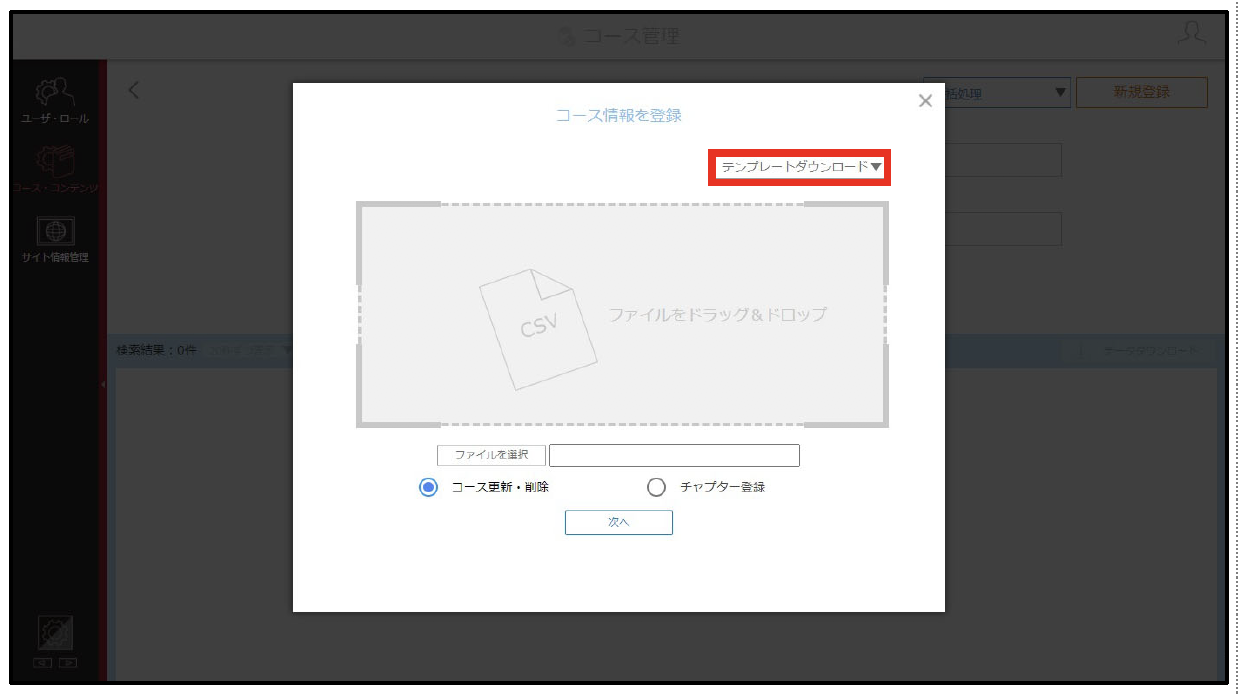
Task: Select the コース更新・削除 radio button
Action: click(428, 487)
